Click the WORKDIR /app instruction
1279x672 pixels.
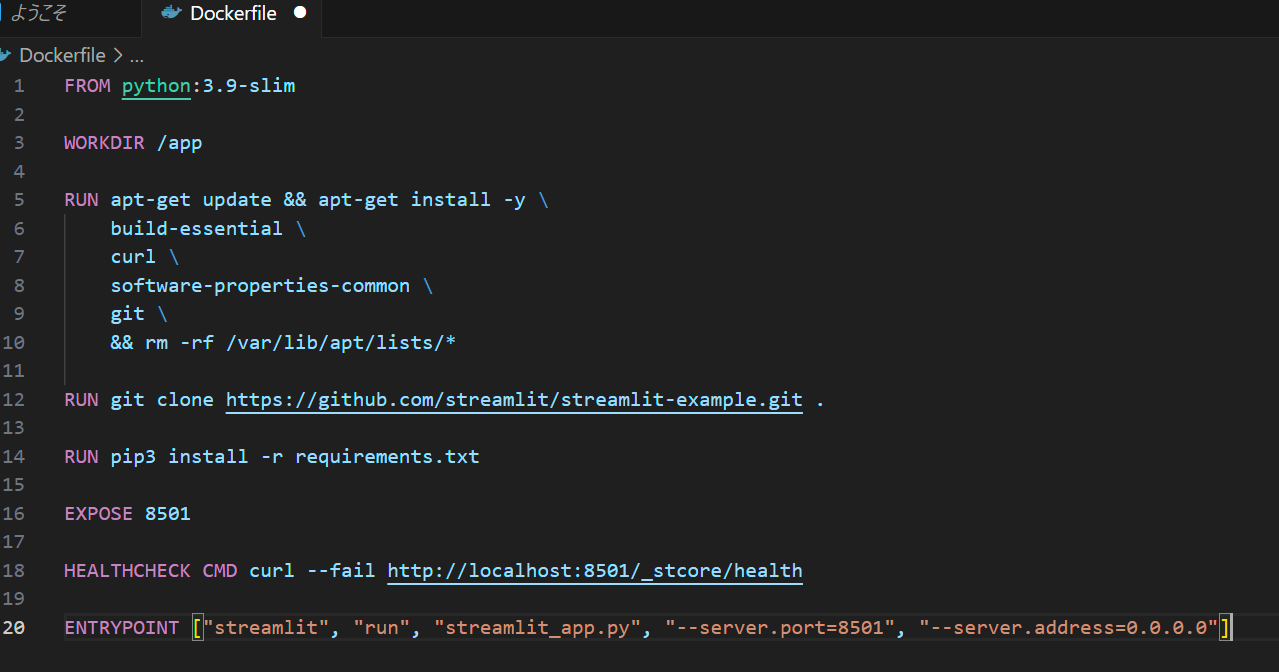coord(132,142)
